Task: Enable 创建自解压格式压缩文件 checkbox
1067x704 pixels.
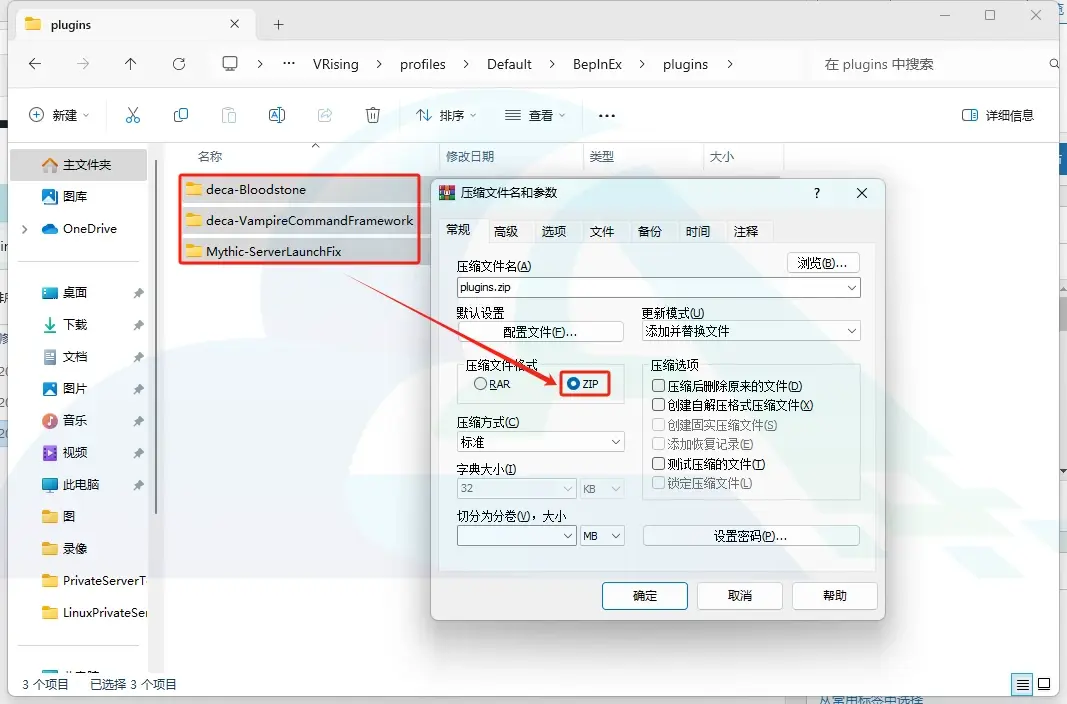Action: coord(659,405)
